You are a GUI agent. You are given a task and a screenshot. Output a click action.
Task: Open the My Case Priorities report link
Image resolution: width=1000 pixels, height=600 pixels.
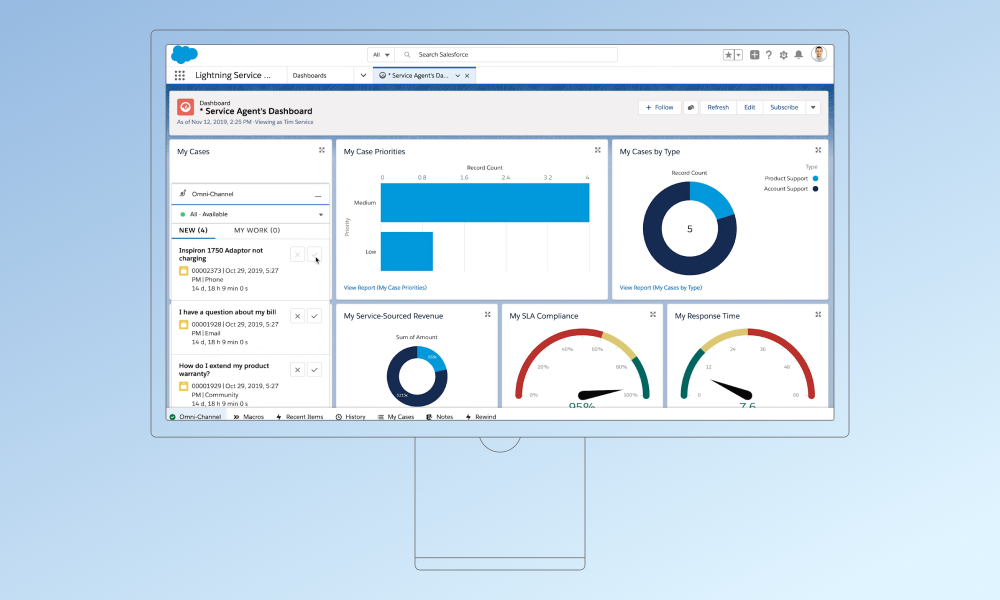click(386, 285)
